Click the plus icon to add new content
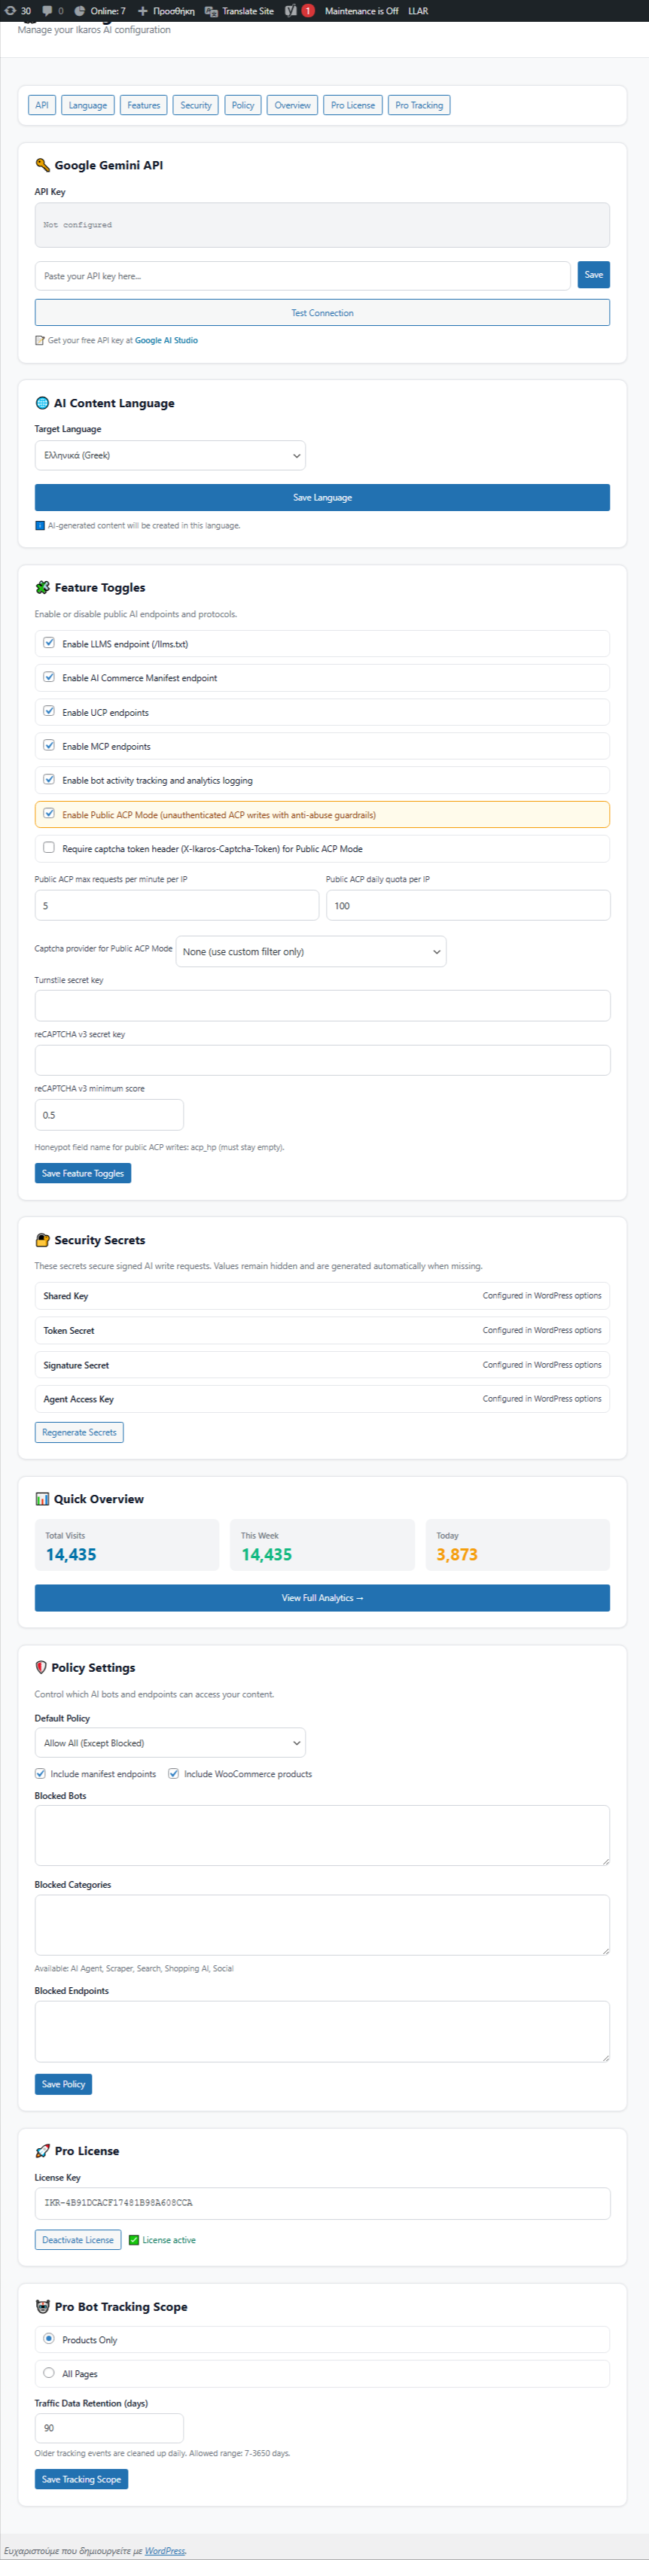The height and width of the screenshot is (2560, 649). [x=166, y=11]
